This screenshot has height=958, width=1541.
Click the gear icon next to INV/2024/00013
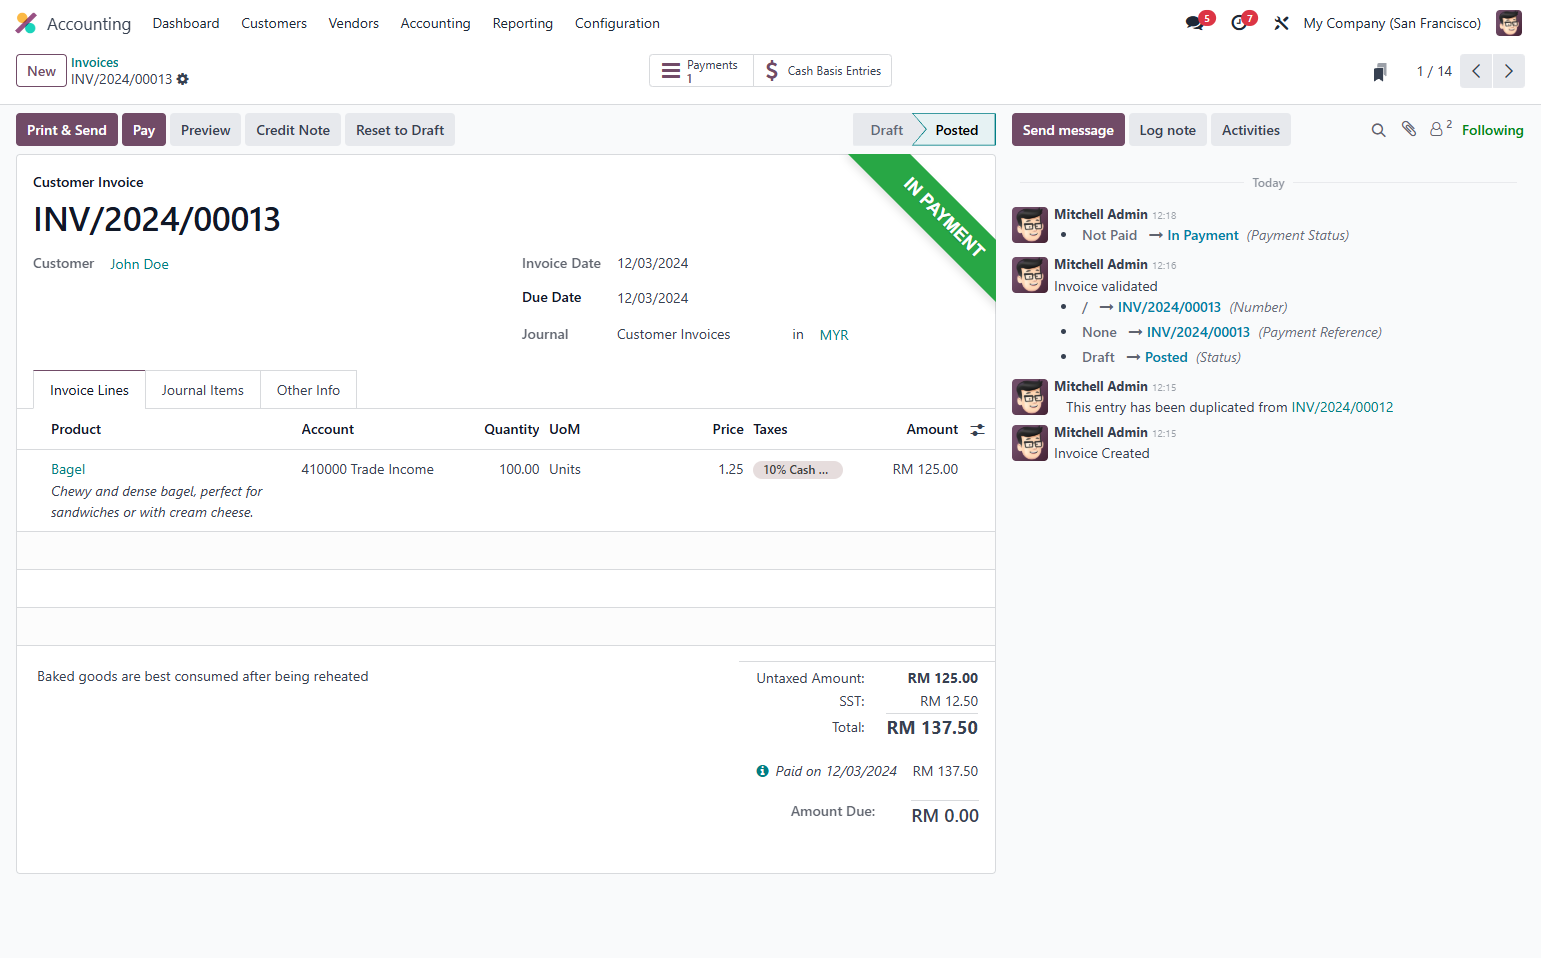[x=183, y=79]
